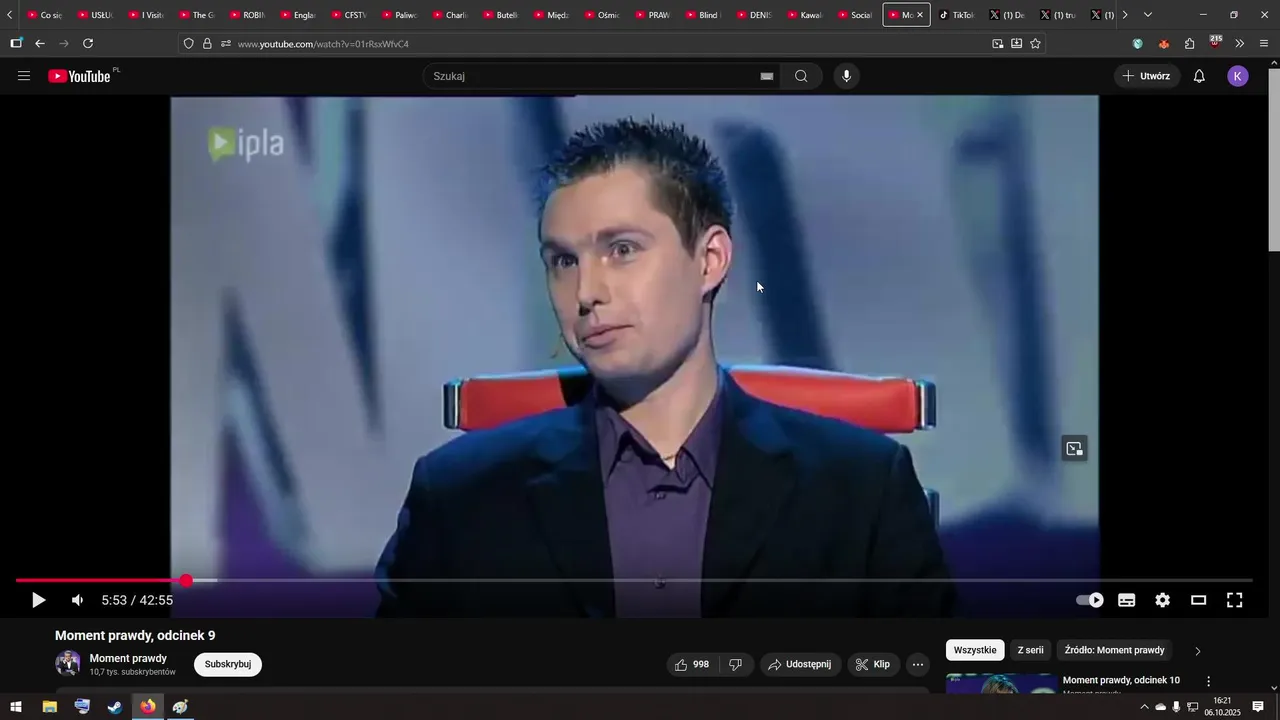1280x720 pixels.
Task: Seek on the red video progress bar
Action: point(100,580)
